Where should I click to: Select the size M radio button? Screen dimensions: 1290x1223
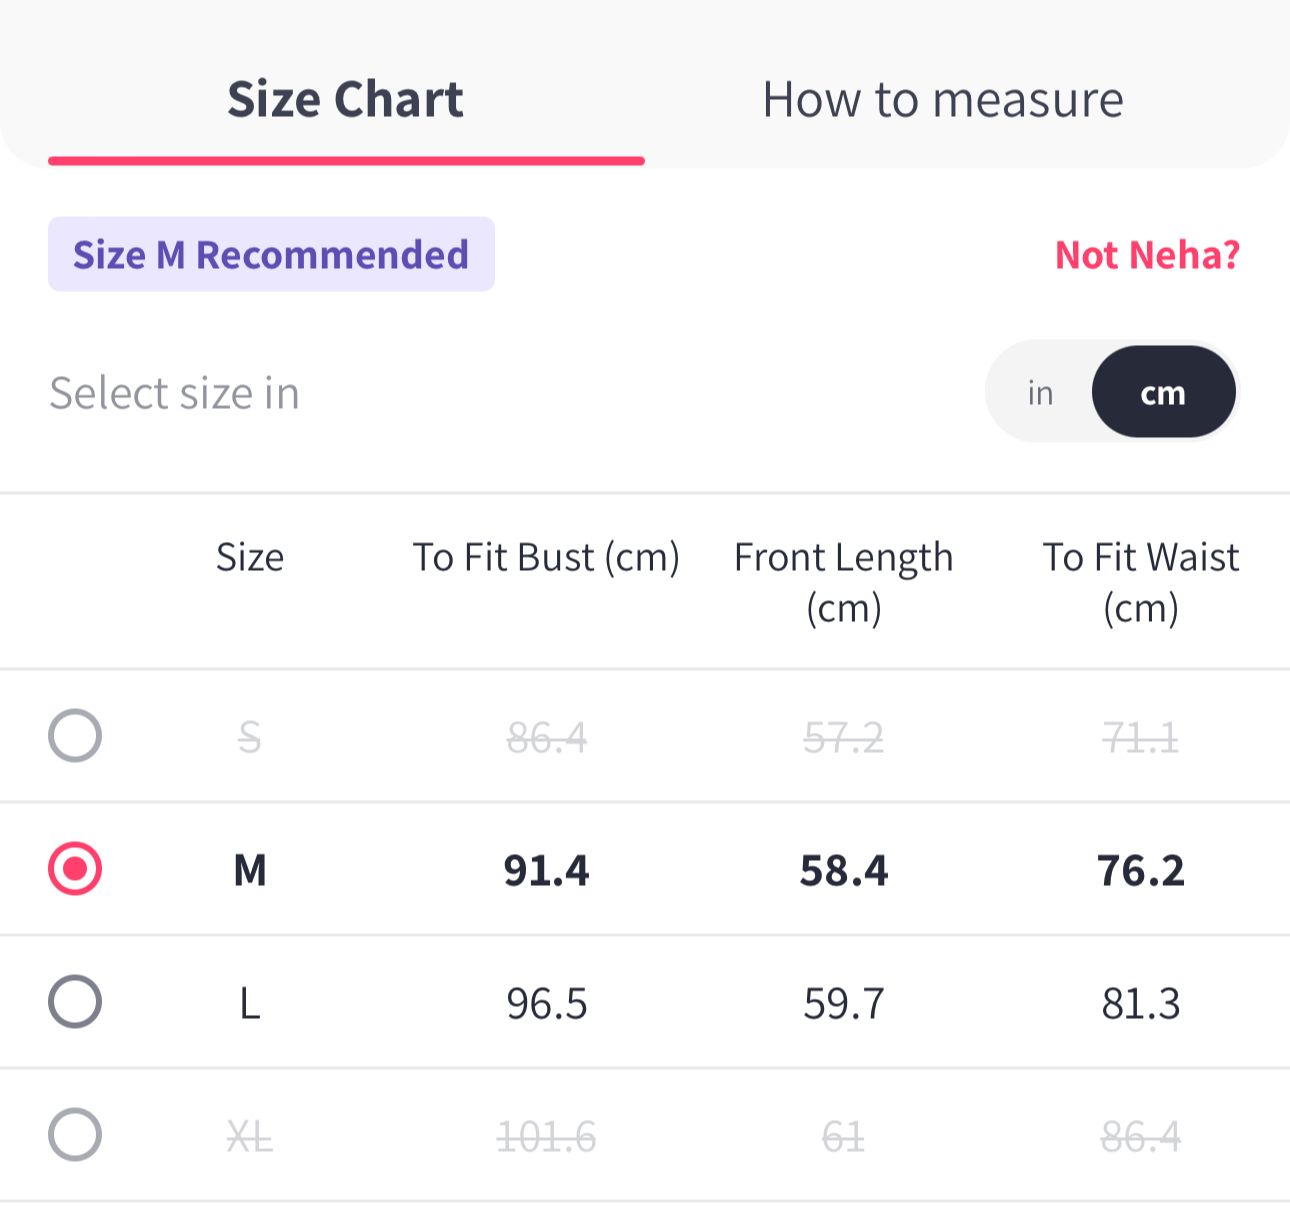pyautogui.click(x=75, y=868)
